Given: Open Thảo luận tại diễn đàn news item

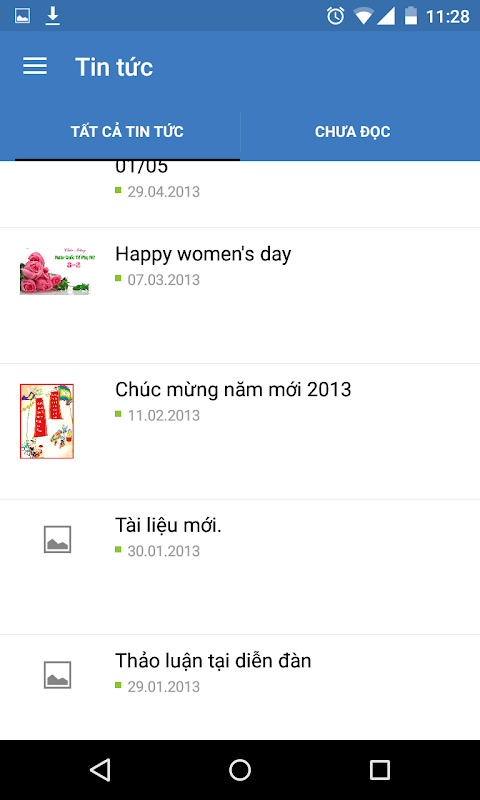Looking at the screenshot, I should (240, 688).
